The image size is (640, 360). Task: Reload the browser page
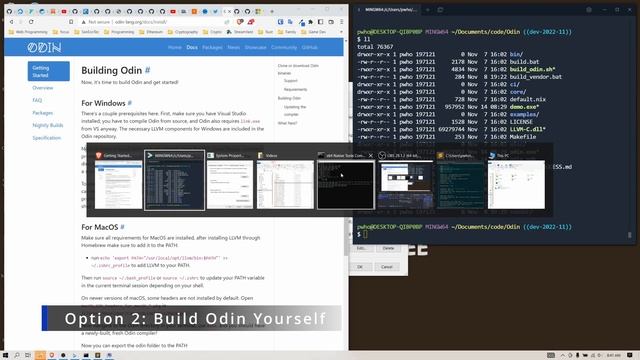[31, 22]
